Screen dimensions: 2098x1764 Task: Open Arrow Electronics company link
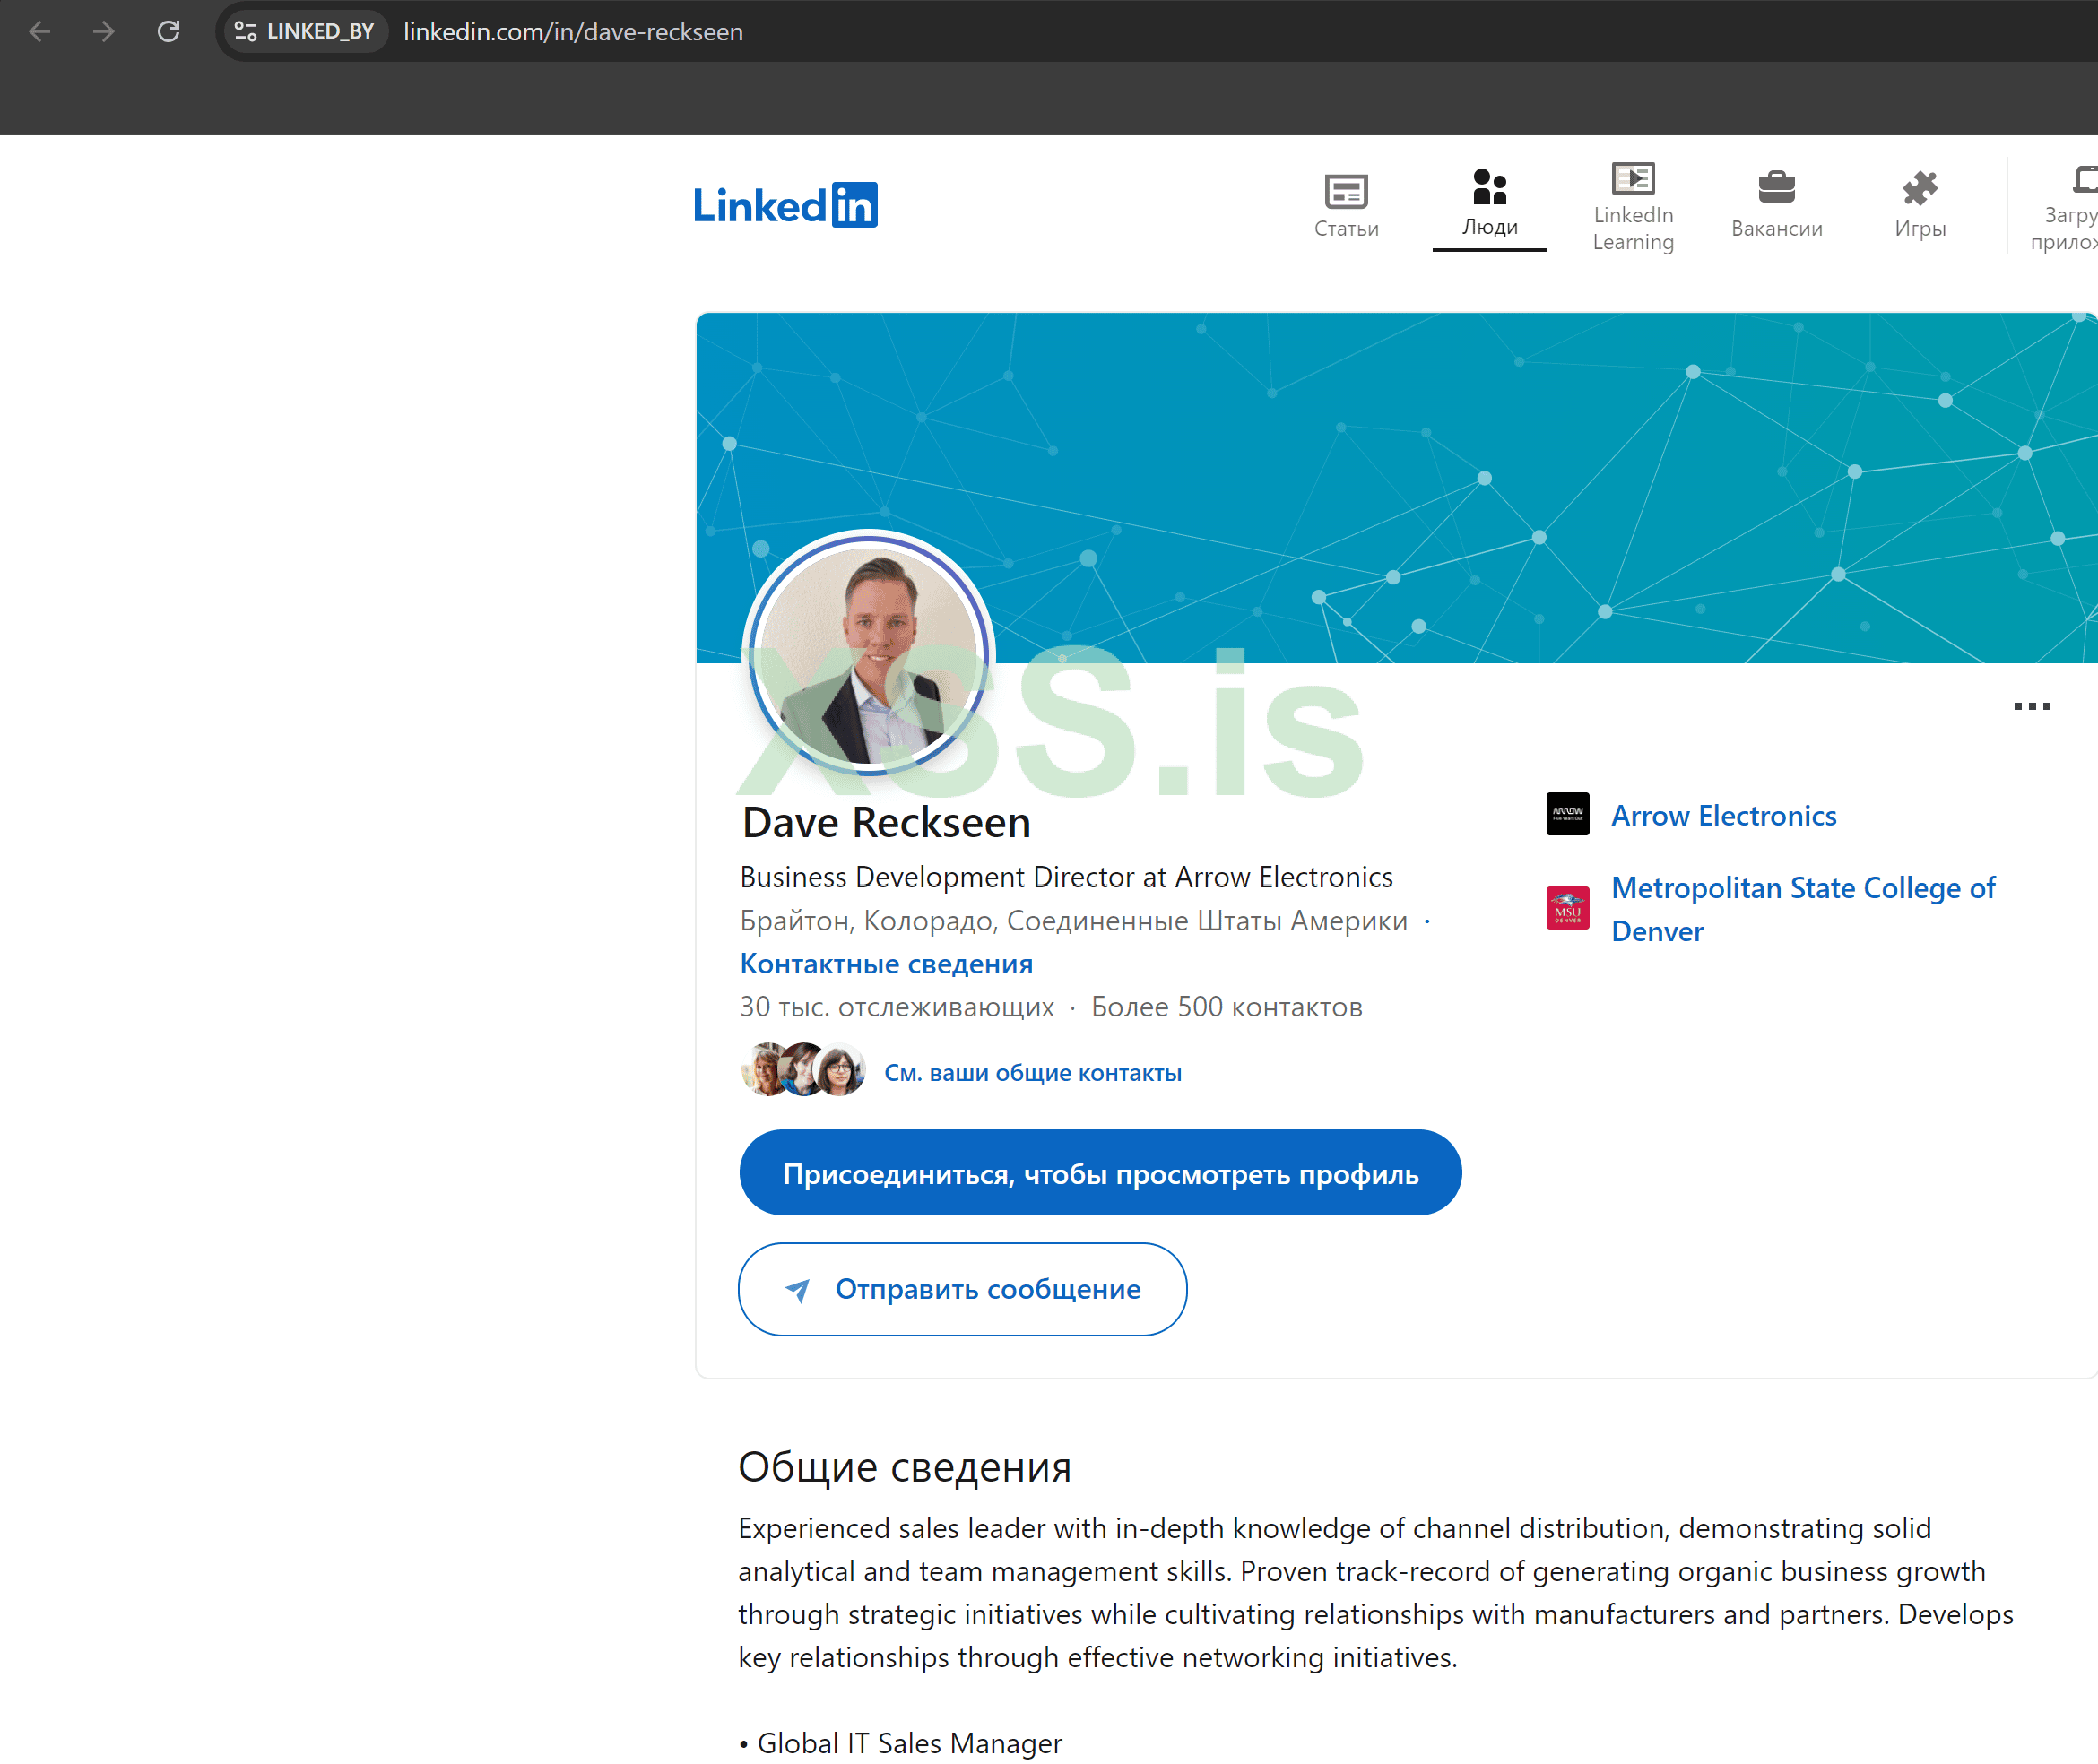point(1723,816)
